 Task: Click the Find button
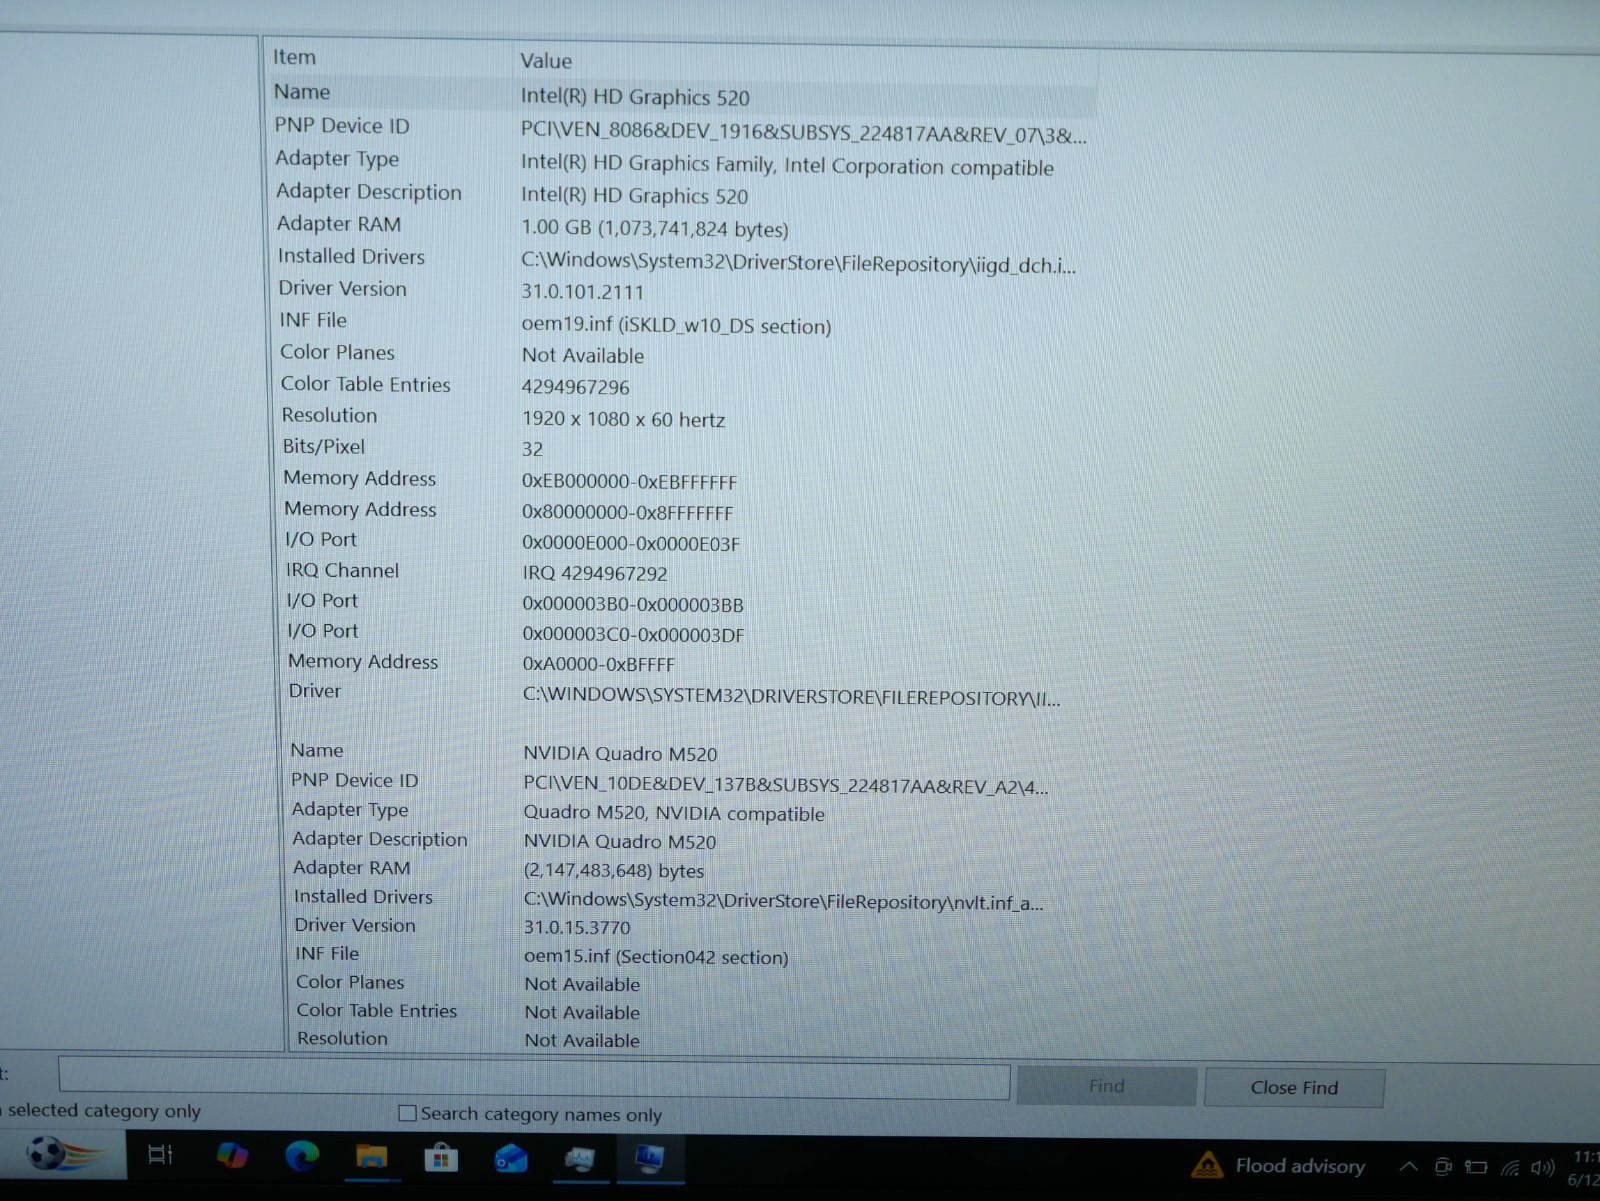1106,1086
